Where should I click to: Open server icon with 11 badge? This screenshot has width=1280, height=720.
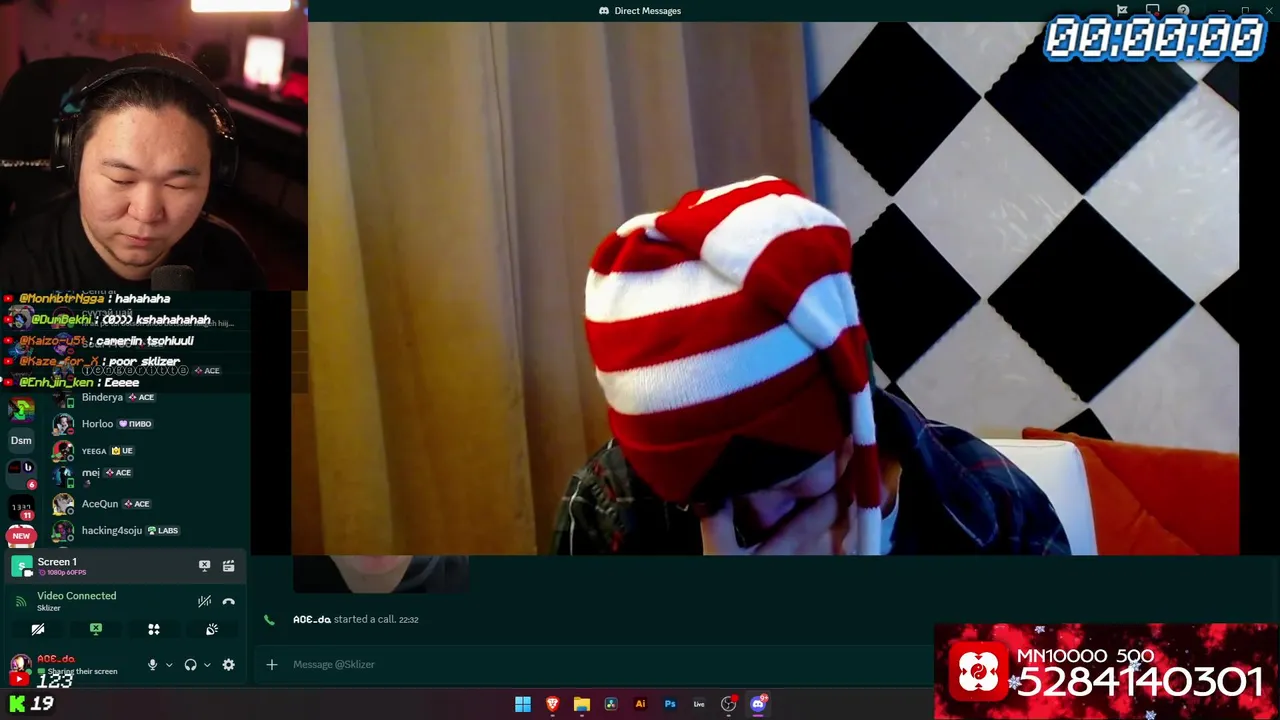coord(21,510)
